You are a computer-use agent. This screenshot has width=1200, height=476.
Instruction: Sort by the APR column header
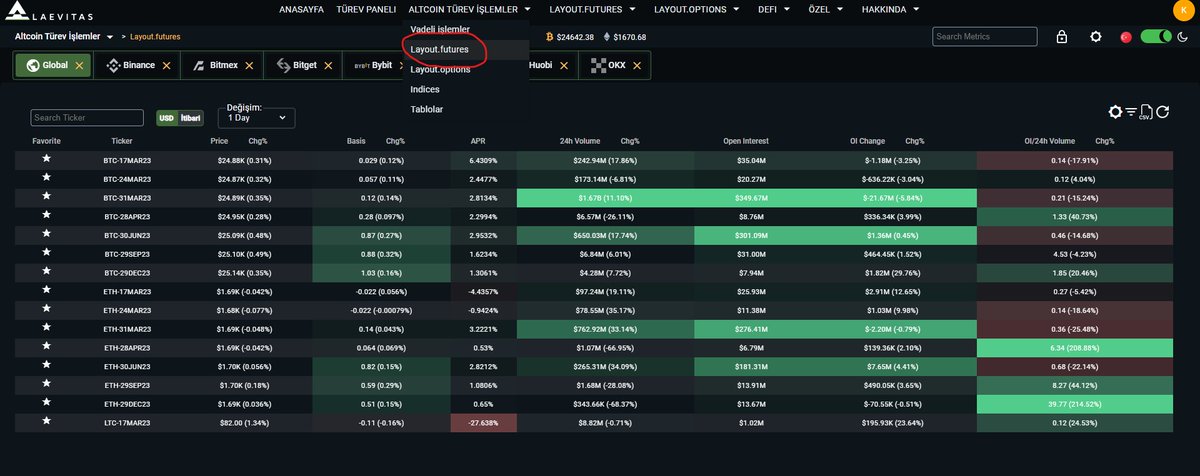478,141
